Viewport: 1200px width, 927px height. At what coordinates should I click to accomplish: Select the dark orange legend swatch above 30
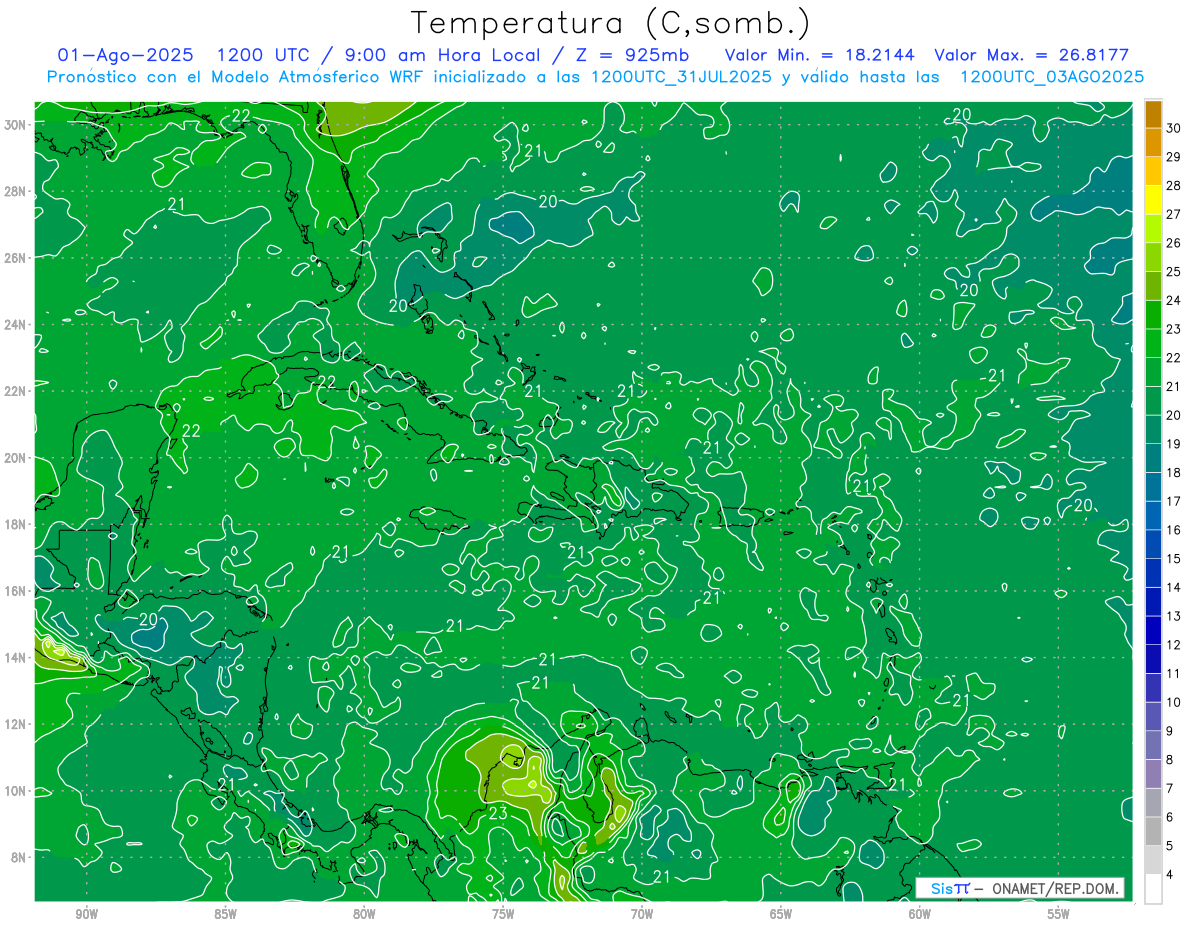point(1153,114)
